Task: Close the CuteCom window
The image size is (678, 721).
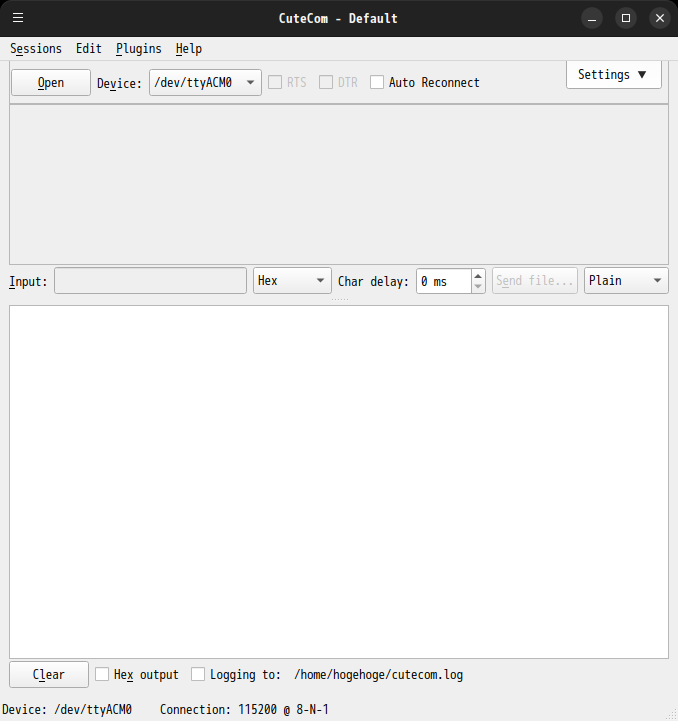Action: (660, 18)
